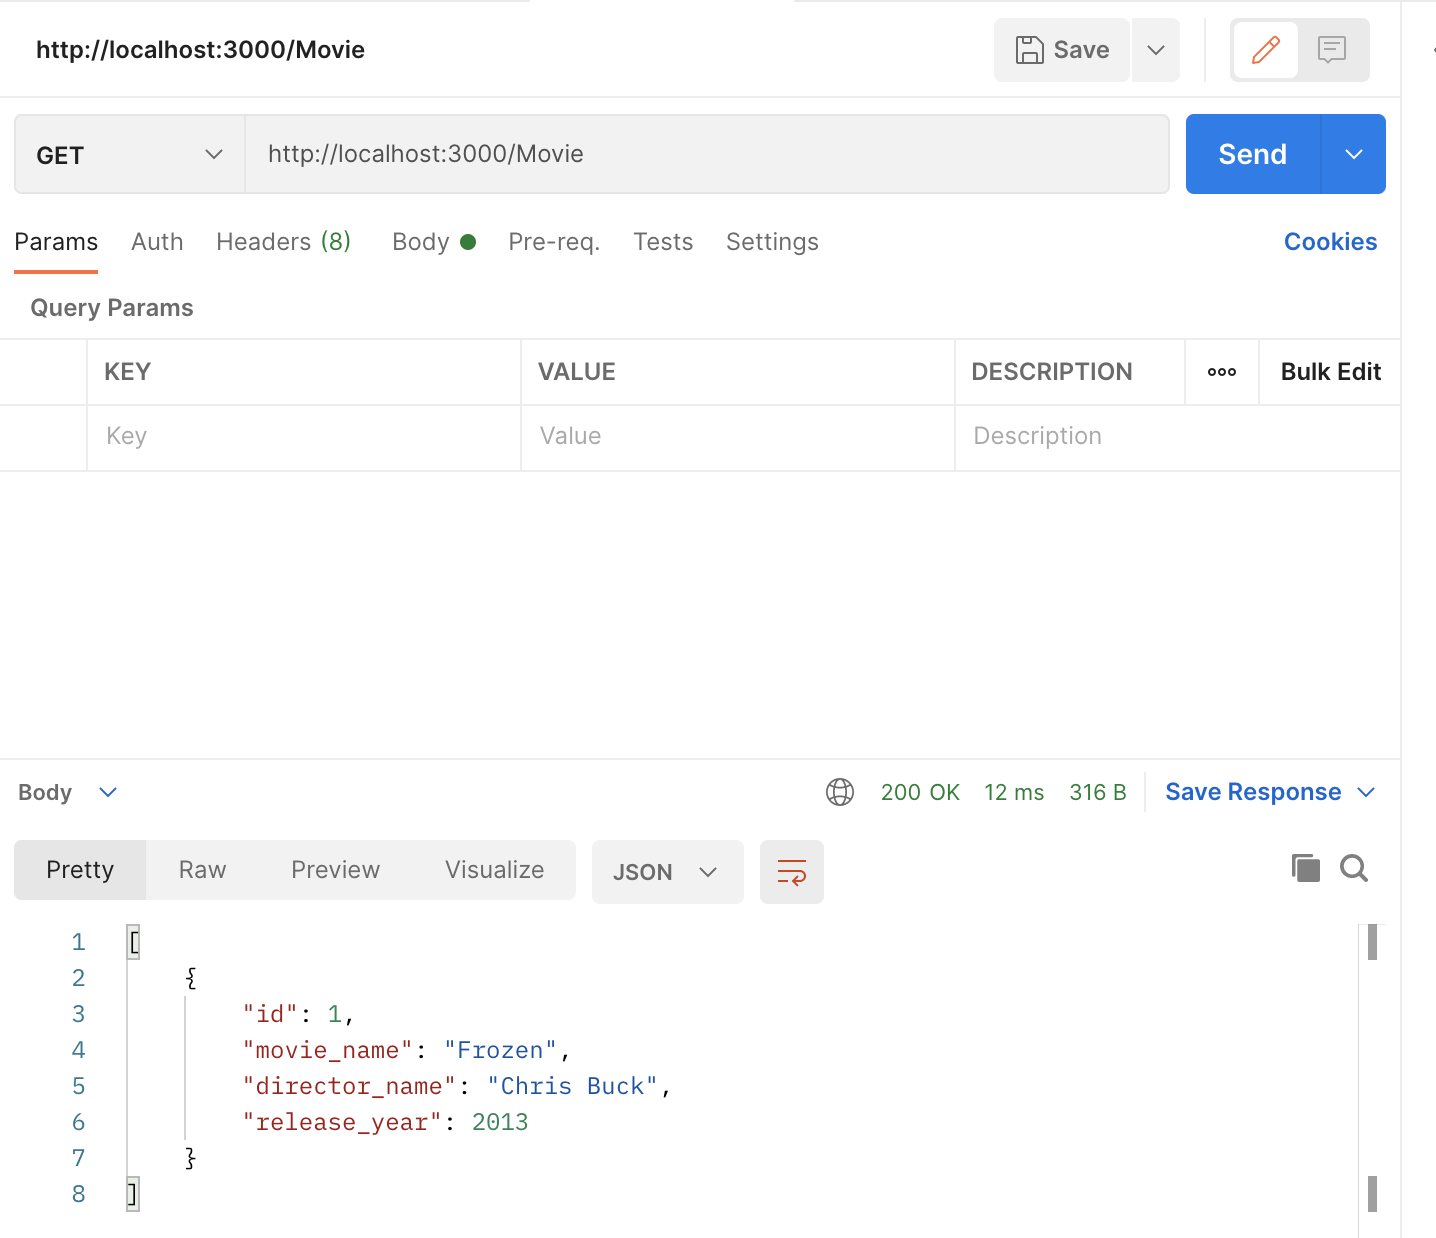Viewport: 1436px width, 1238px height.
Task: Click the "Chris Buck" value
Action: point(572,1086)
